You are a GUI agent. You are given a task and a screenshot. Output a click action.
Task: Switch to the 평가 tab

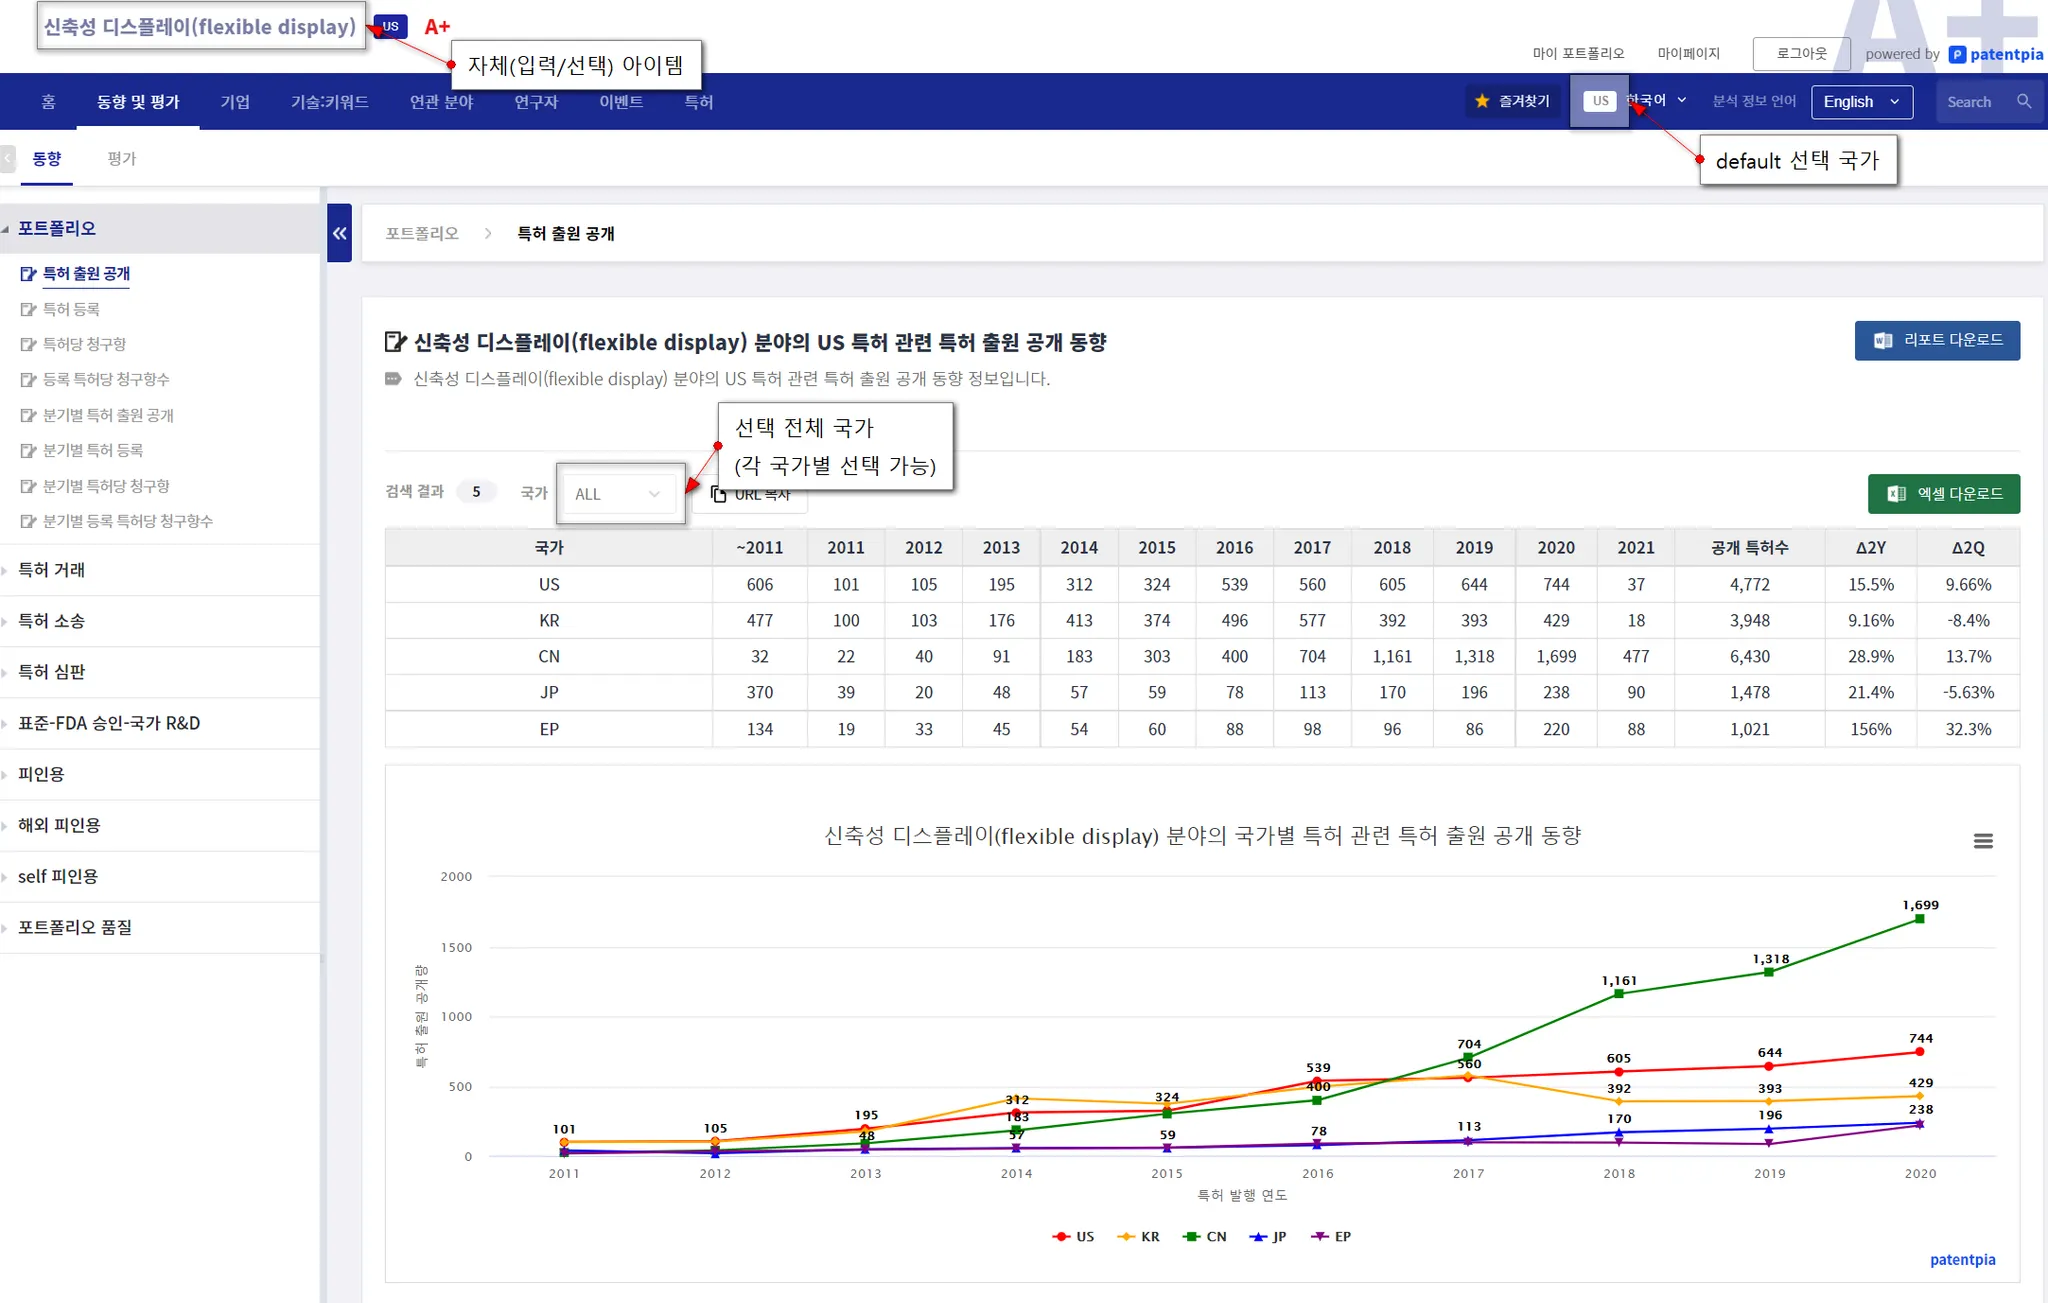(x=121, y=159)
